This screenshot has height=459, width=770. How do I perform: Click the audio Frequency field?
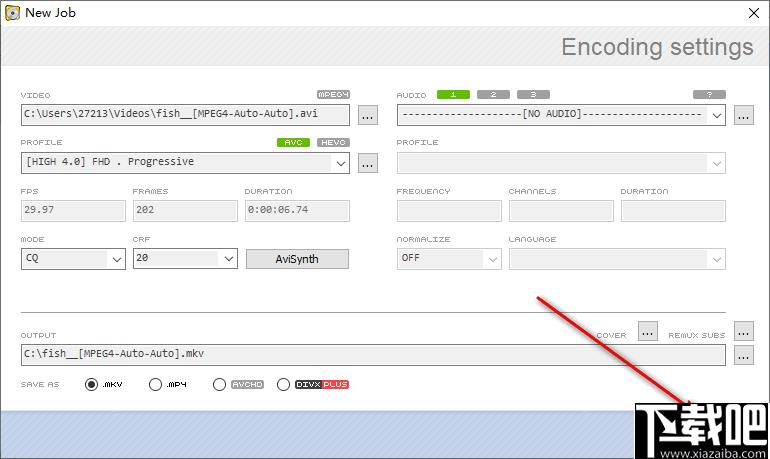[449, 211]
